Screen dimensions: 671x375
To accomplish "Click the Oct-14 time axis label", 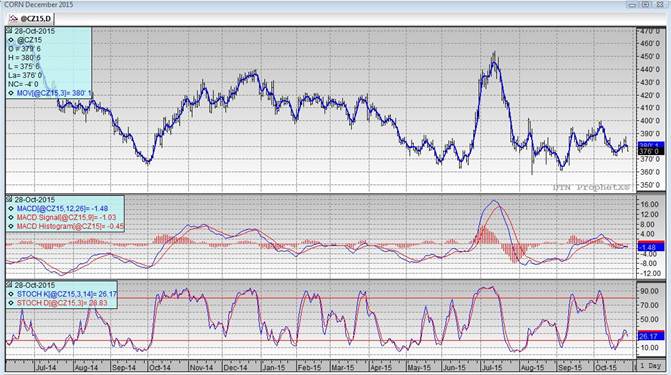I will pyautogui.click(x=159, y=367).
